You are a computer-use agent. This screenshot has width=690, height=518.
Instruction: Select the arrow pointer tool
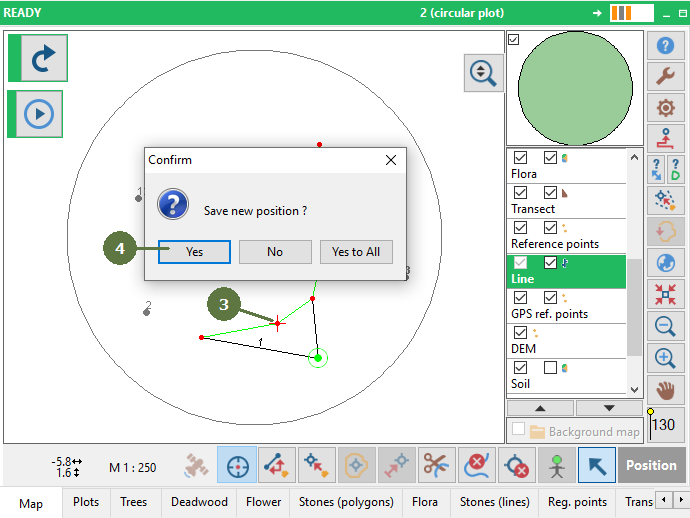[x=597, y=465]
